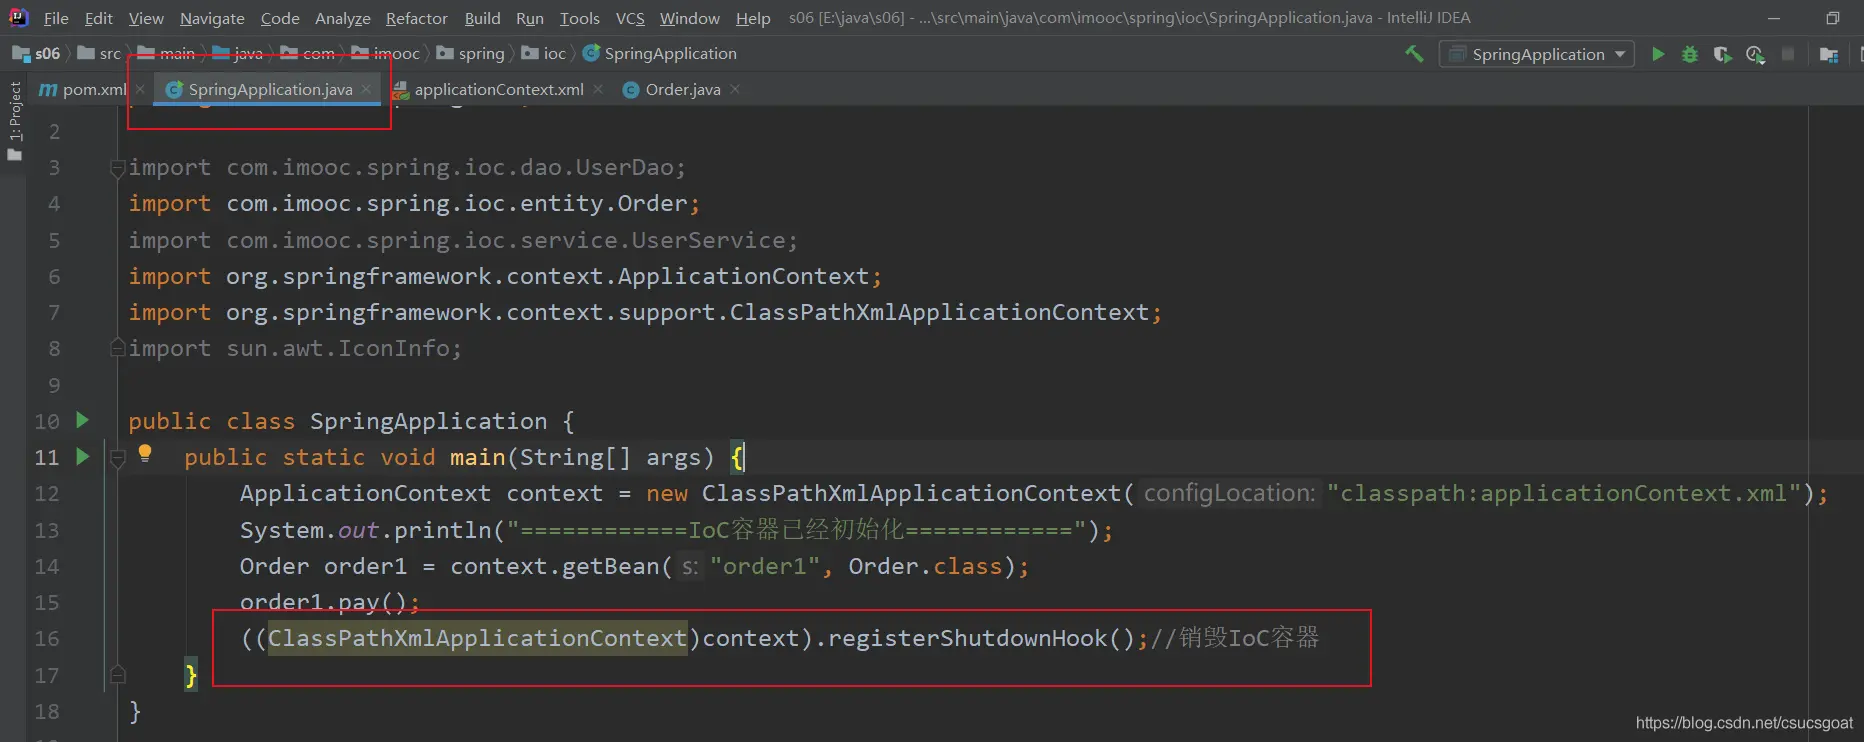This screenshot has height=742, width=1864.
Task: Open the Run menu
Action: pyautogui.click(x=530, y=18)
